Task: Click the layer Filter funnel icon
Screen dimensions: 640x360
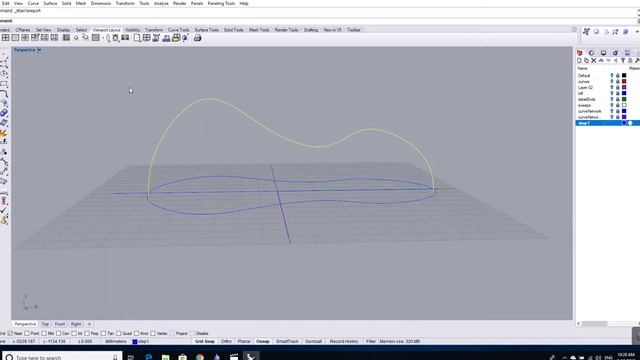Action: [x=623, y=60]
